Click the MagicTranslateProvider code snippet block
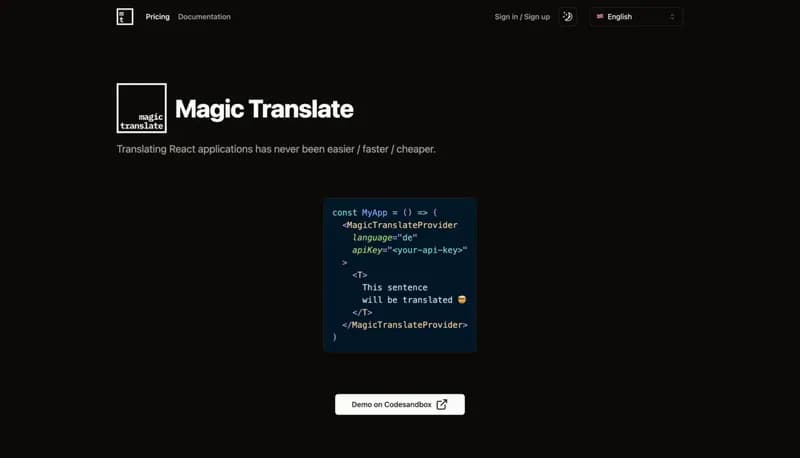 tap(400, 275)
